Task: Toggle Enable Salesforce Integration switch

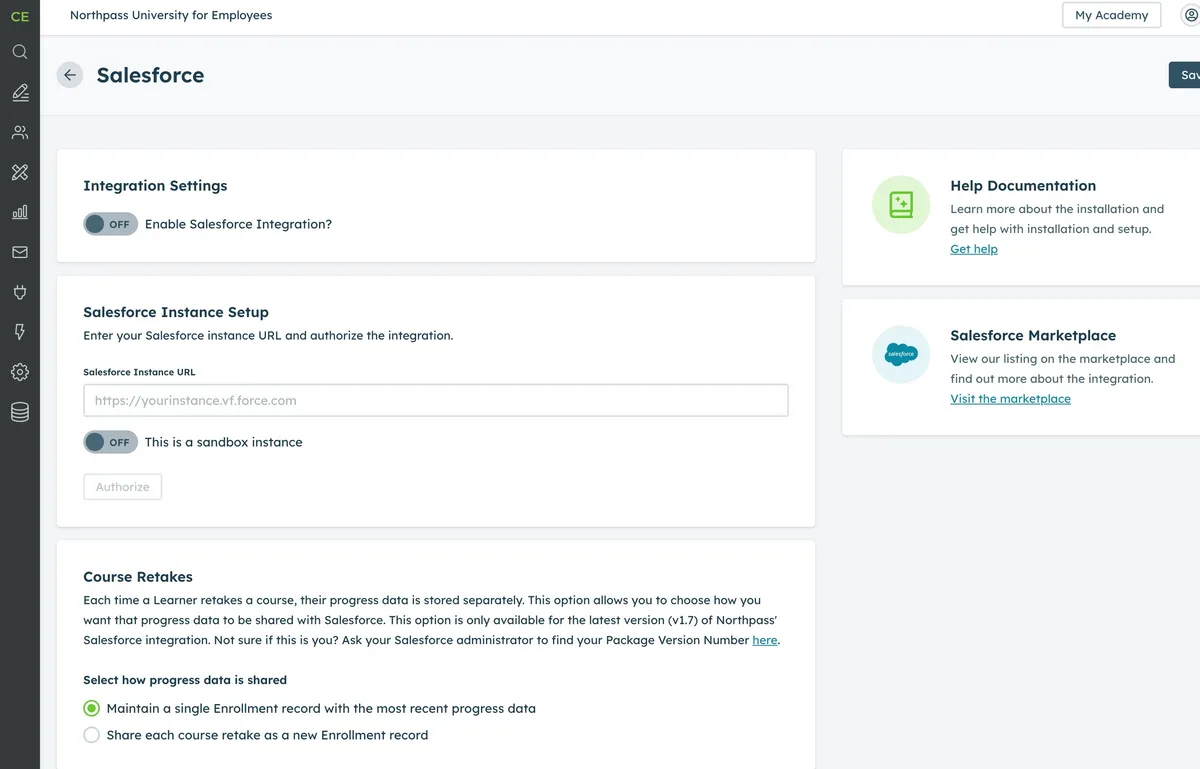Action: tap(110, 224)
